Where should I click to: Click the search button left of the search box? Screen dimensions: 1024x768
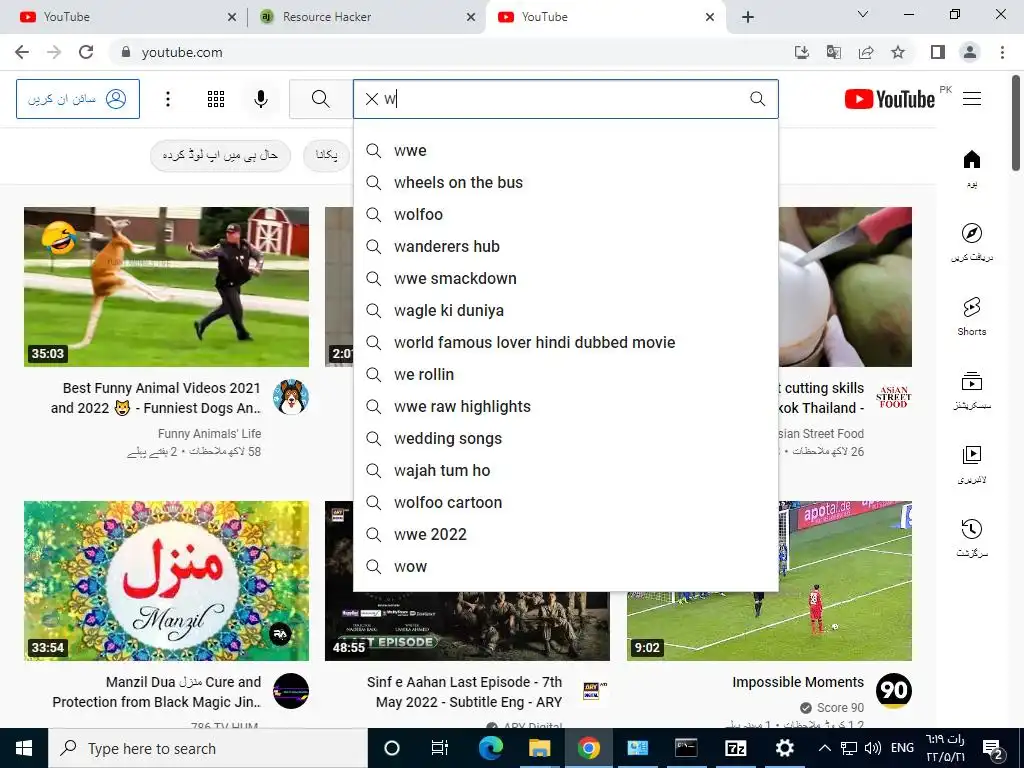321,99
